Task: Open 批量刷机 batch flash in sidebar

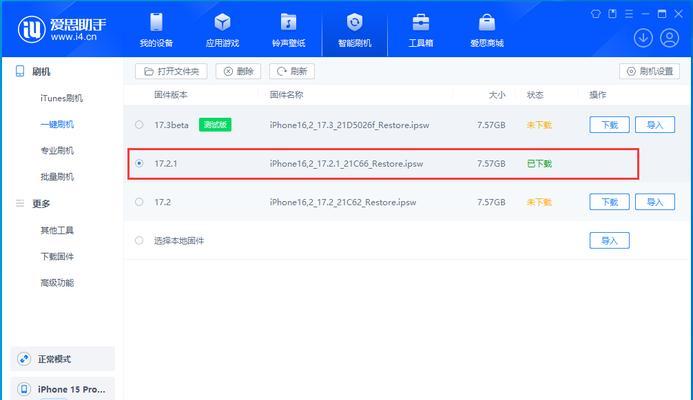Action: pyautogui.click(x=57, y=177)
